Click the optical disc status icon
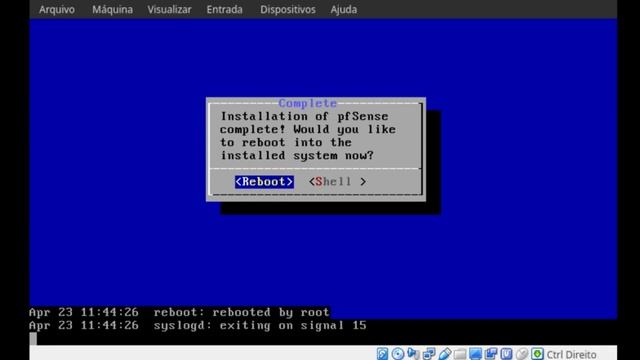Screen dimensions: 640x360 pos(398,354)
